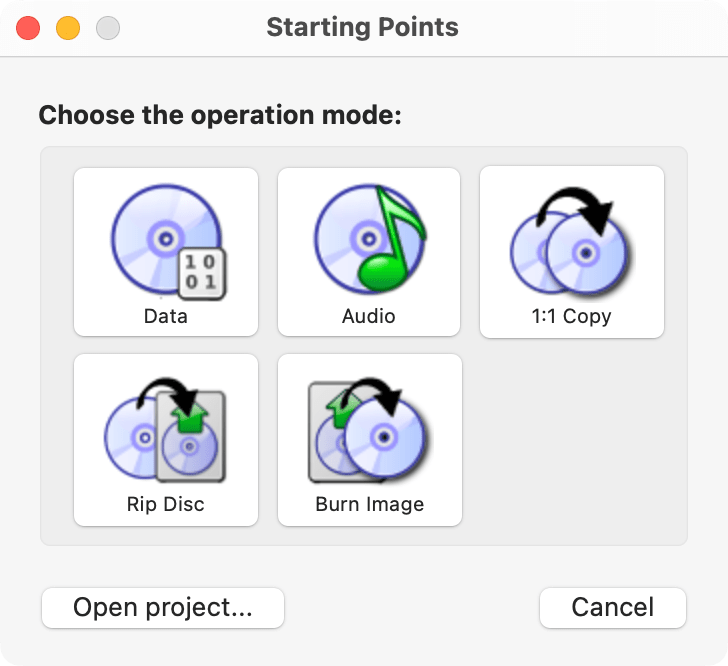
Task: Close the Starting Points window
Action: pos(28,28)
